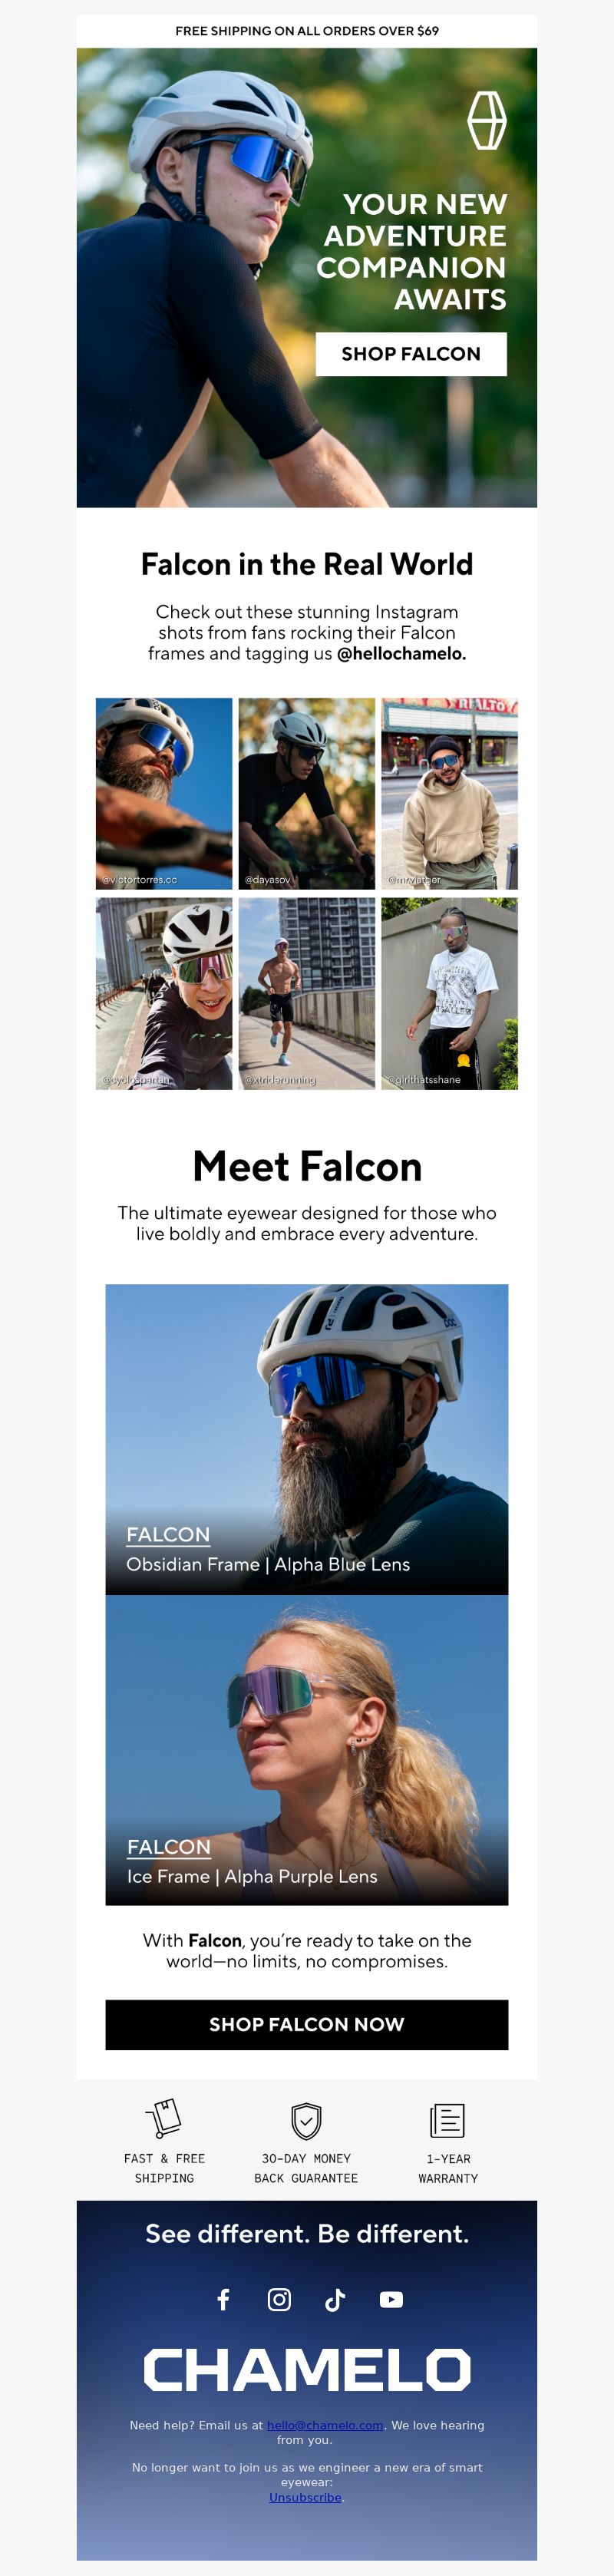This screenshot has width=614, height=2576.
Task: Click the free shipping over $69 banner
Action: click(x=307, y=31)
